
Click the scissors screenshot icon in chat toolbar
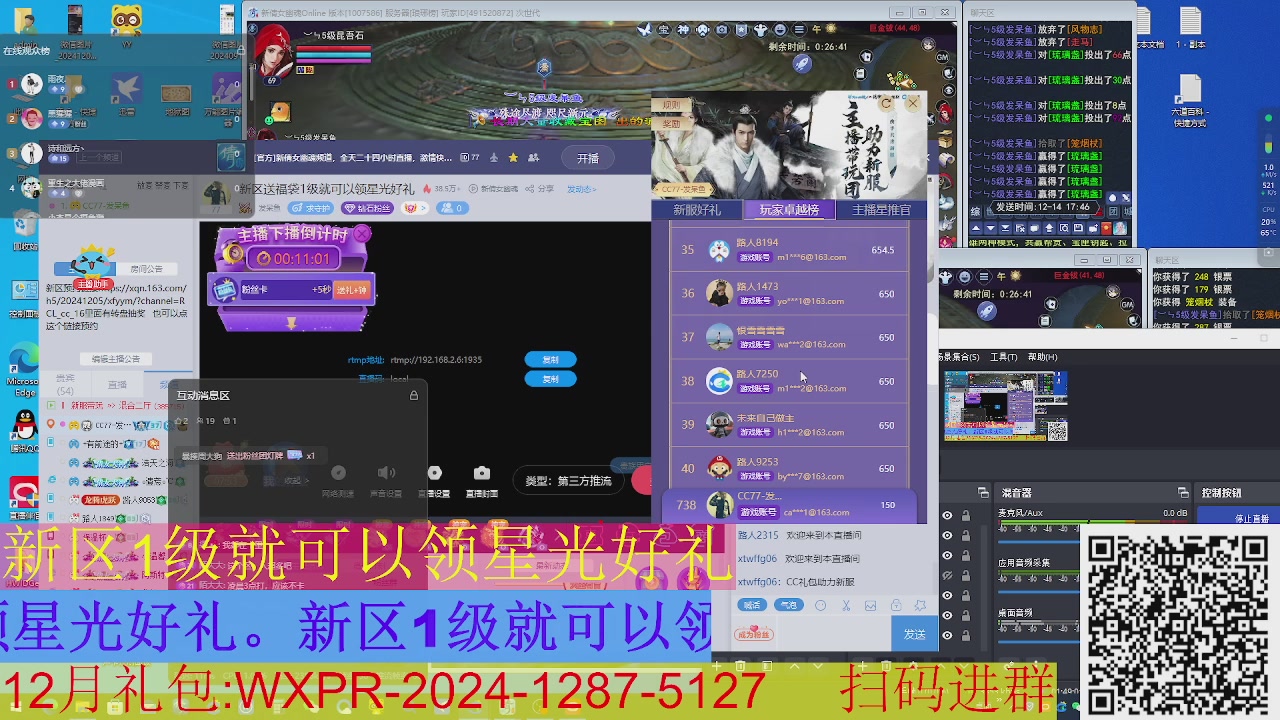click(x=846, y=605)
